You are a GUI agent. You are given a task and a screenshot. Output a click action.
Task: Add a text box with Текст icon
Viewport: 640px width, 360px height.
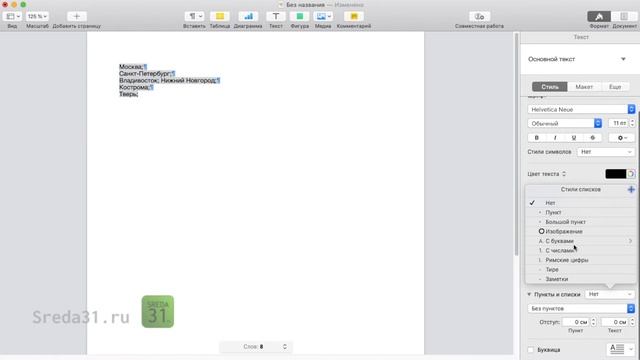(276, 16)
